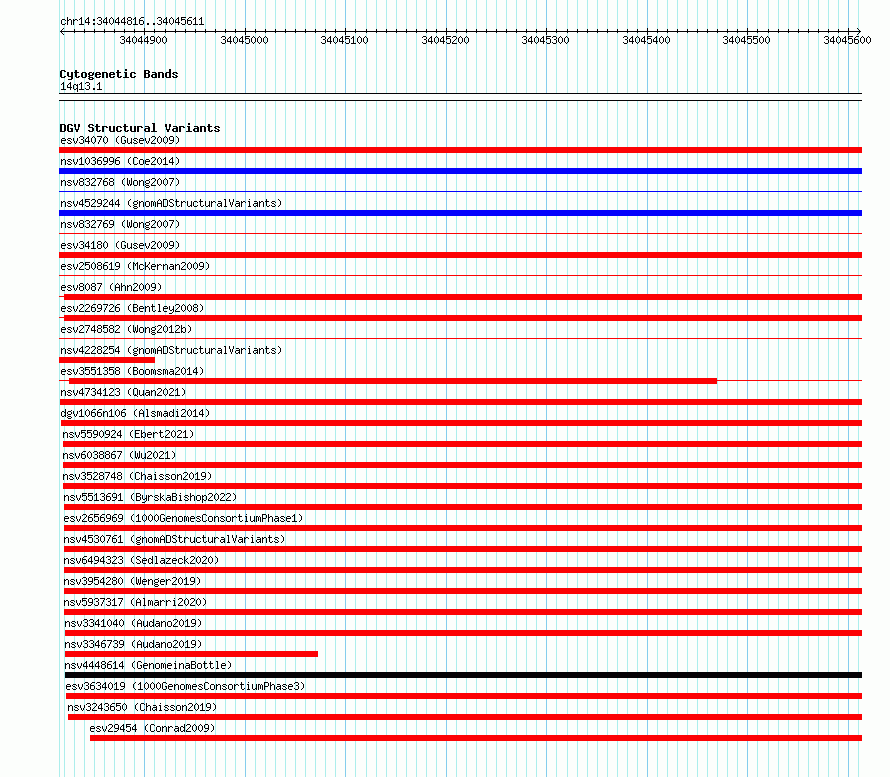
Task: Click the esv34070 (Gusev2009) variant label
Action: pos(120,140)
